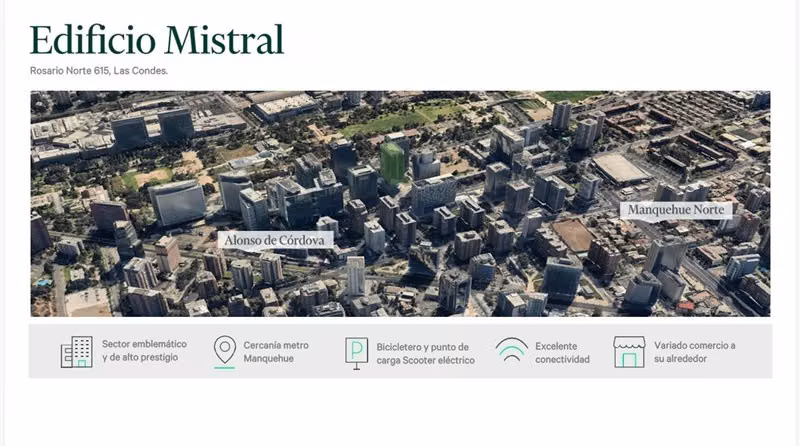Click the location pin icon for metro Manquehue
This screenshot has width=800, height=446.
224,352
